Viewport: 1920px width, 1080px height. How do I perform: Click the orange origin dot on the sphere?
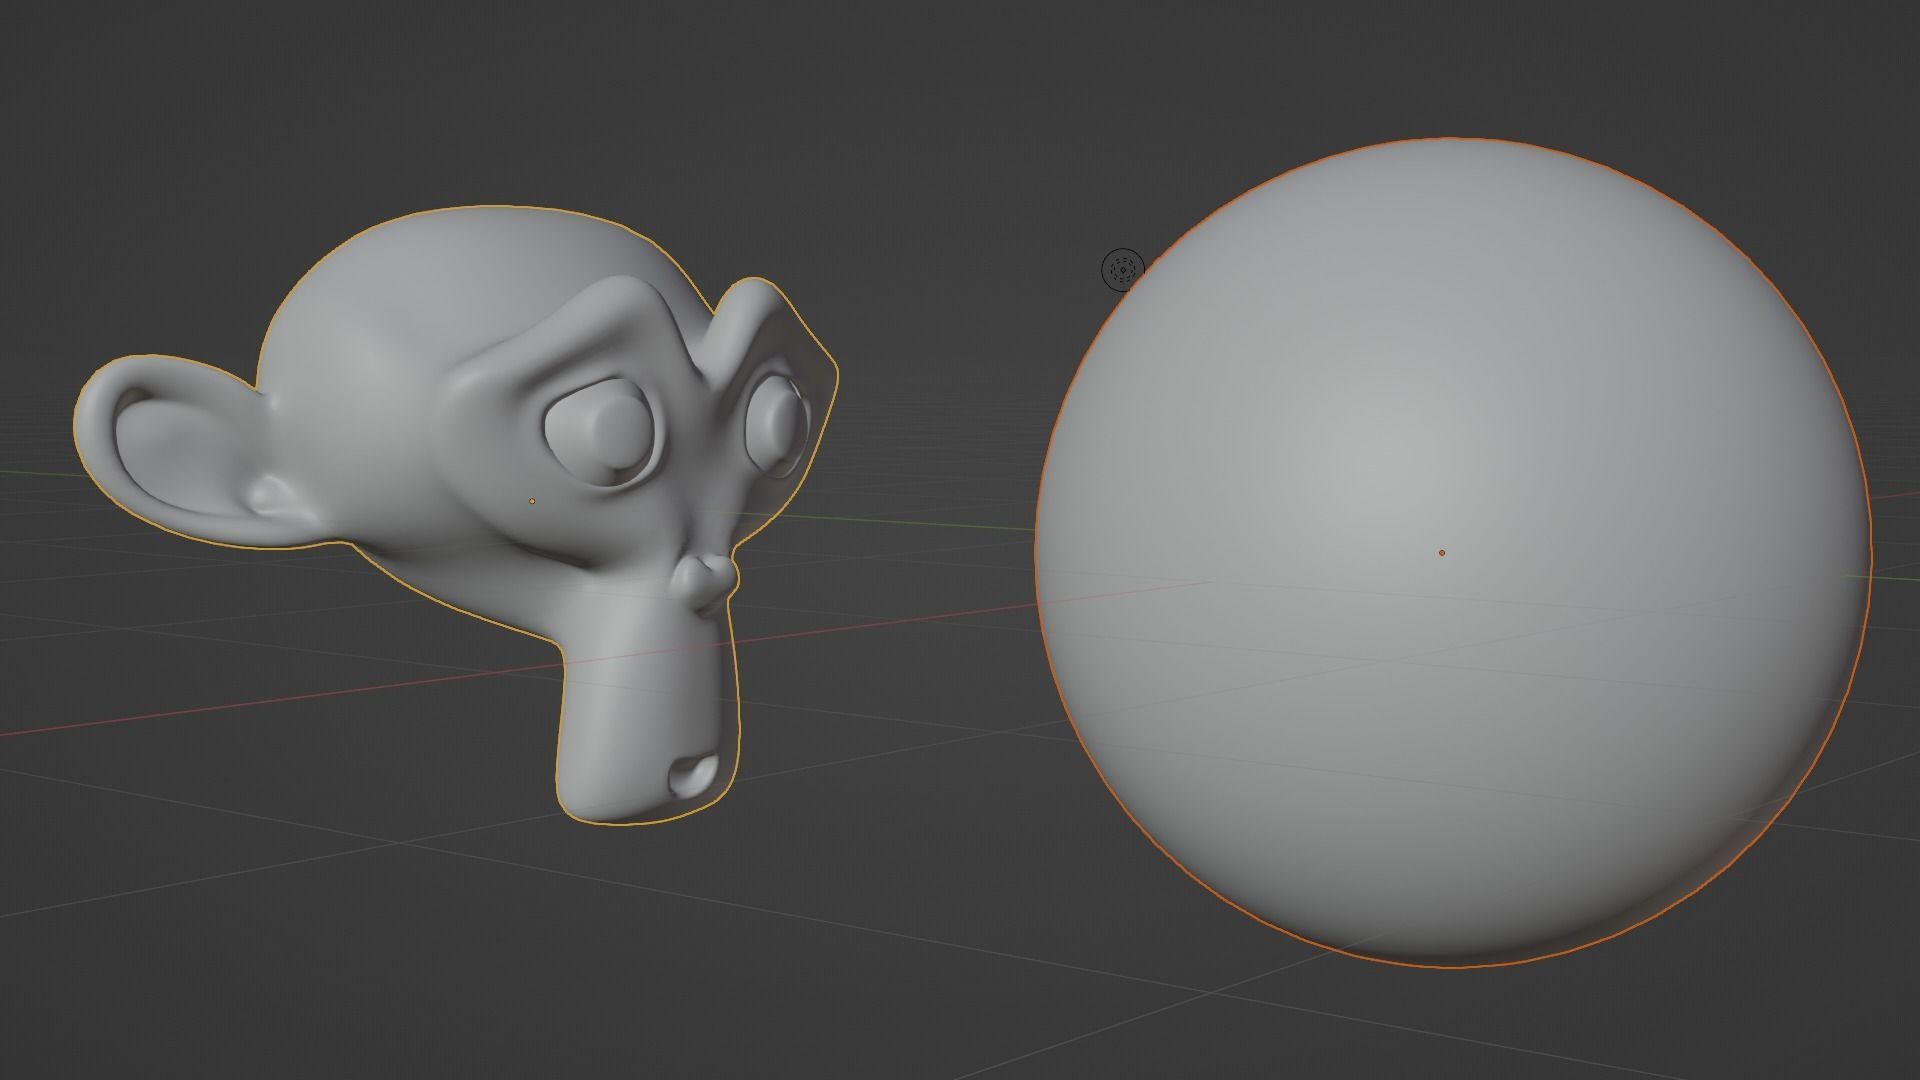point(1442,552)
